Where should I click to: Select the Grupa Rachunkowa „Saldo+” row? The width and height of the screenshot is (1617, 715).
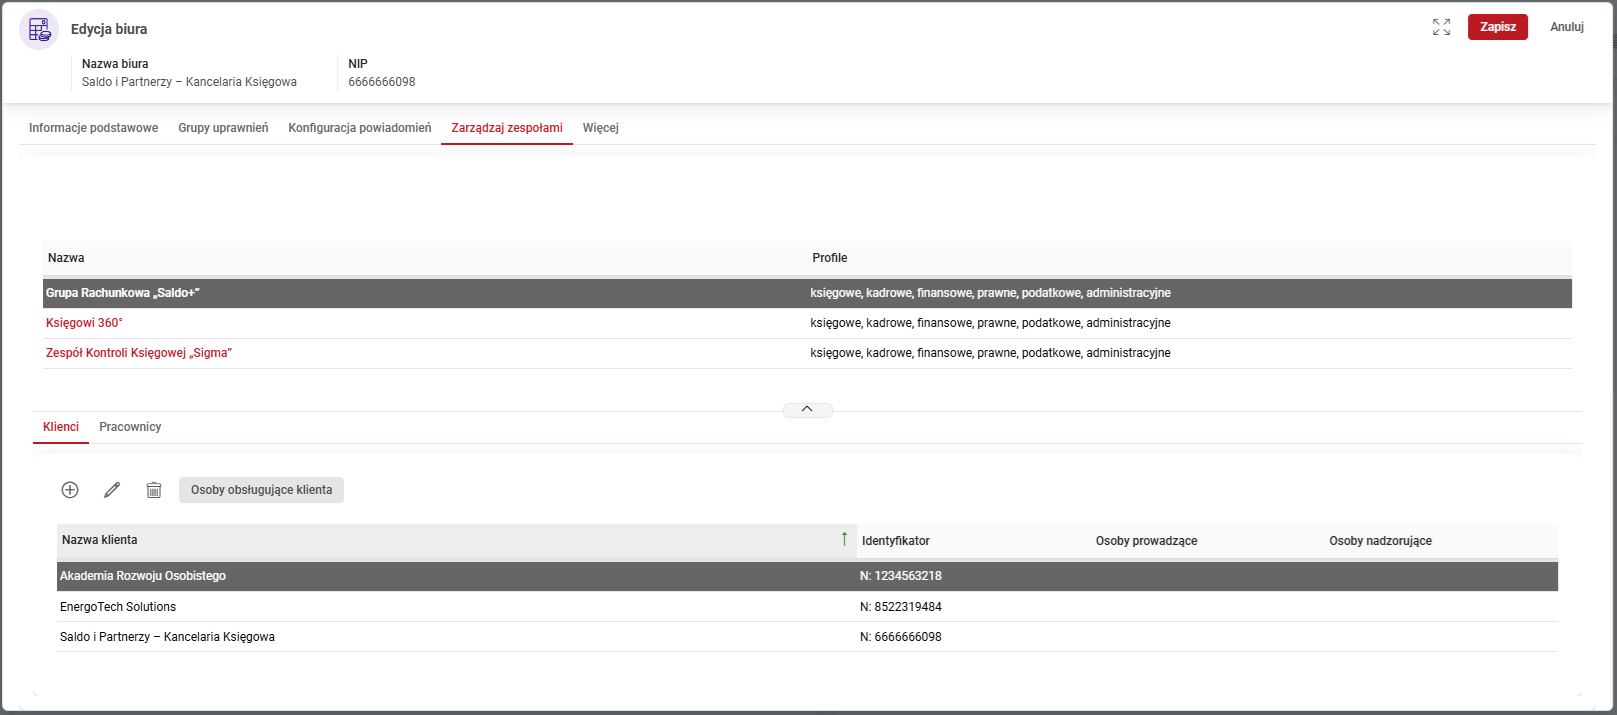coord(123,293)
